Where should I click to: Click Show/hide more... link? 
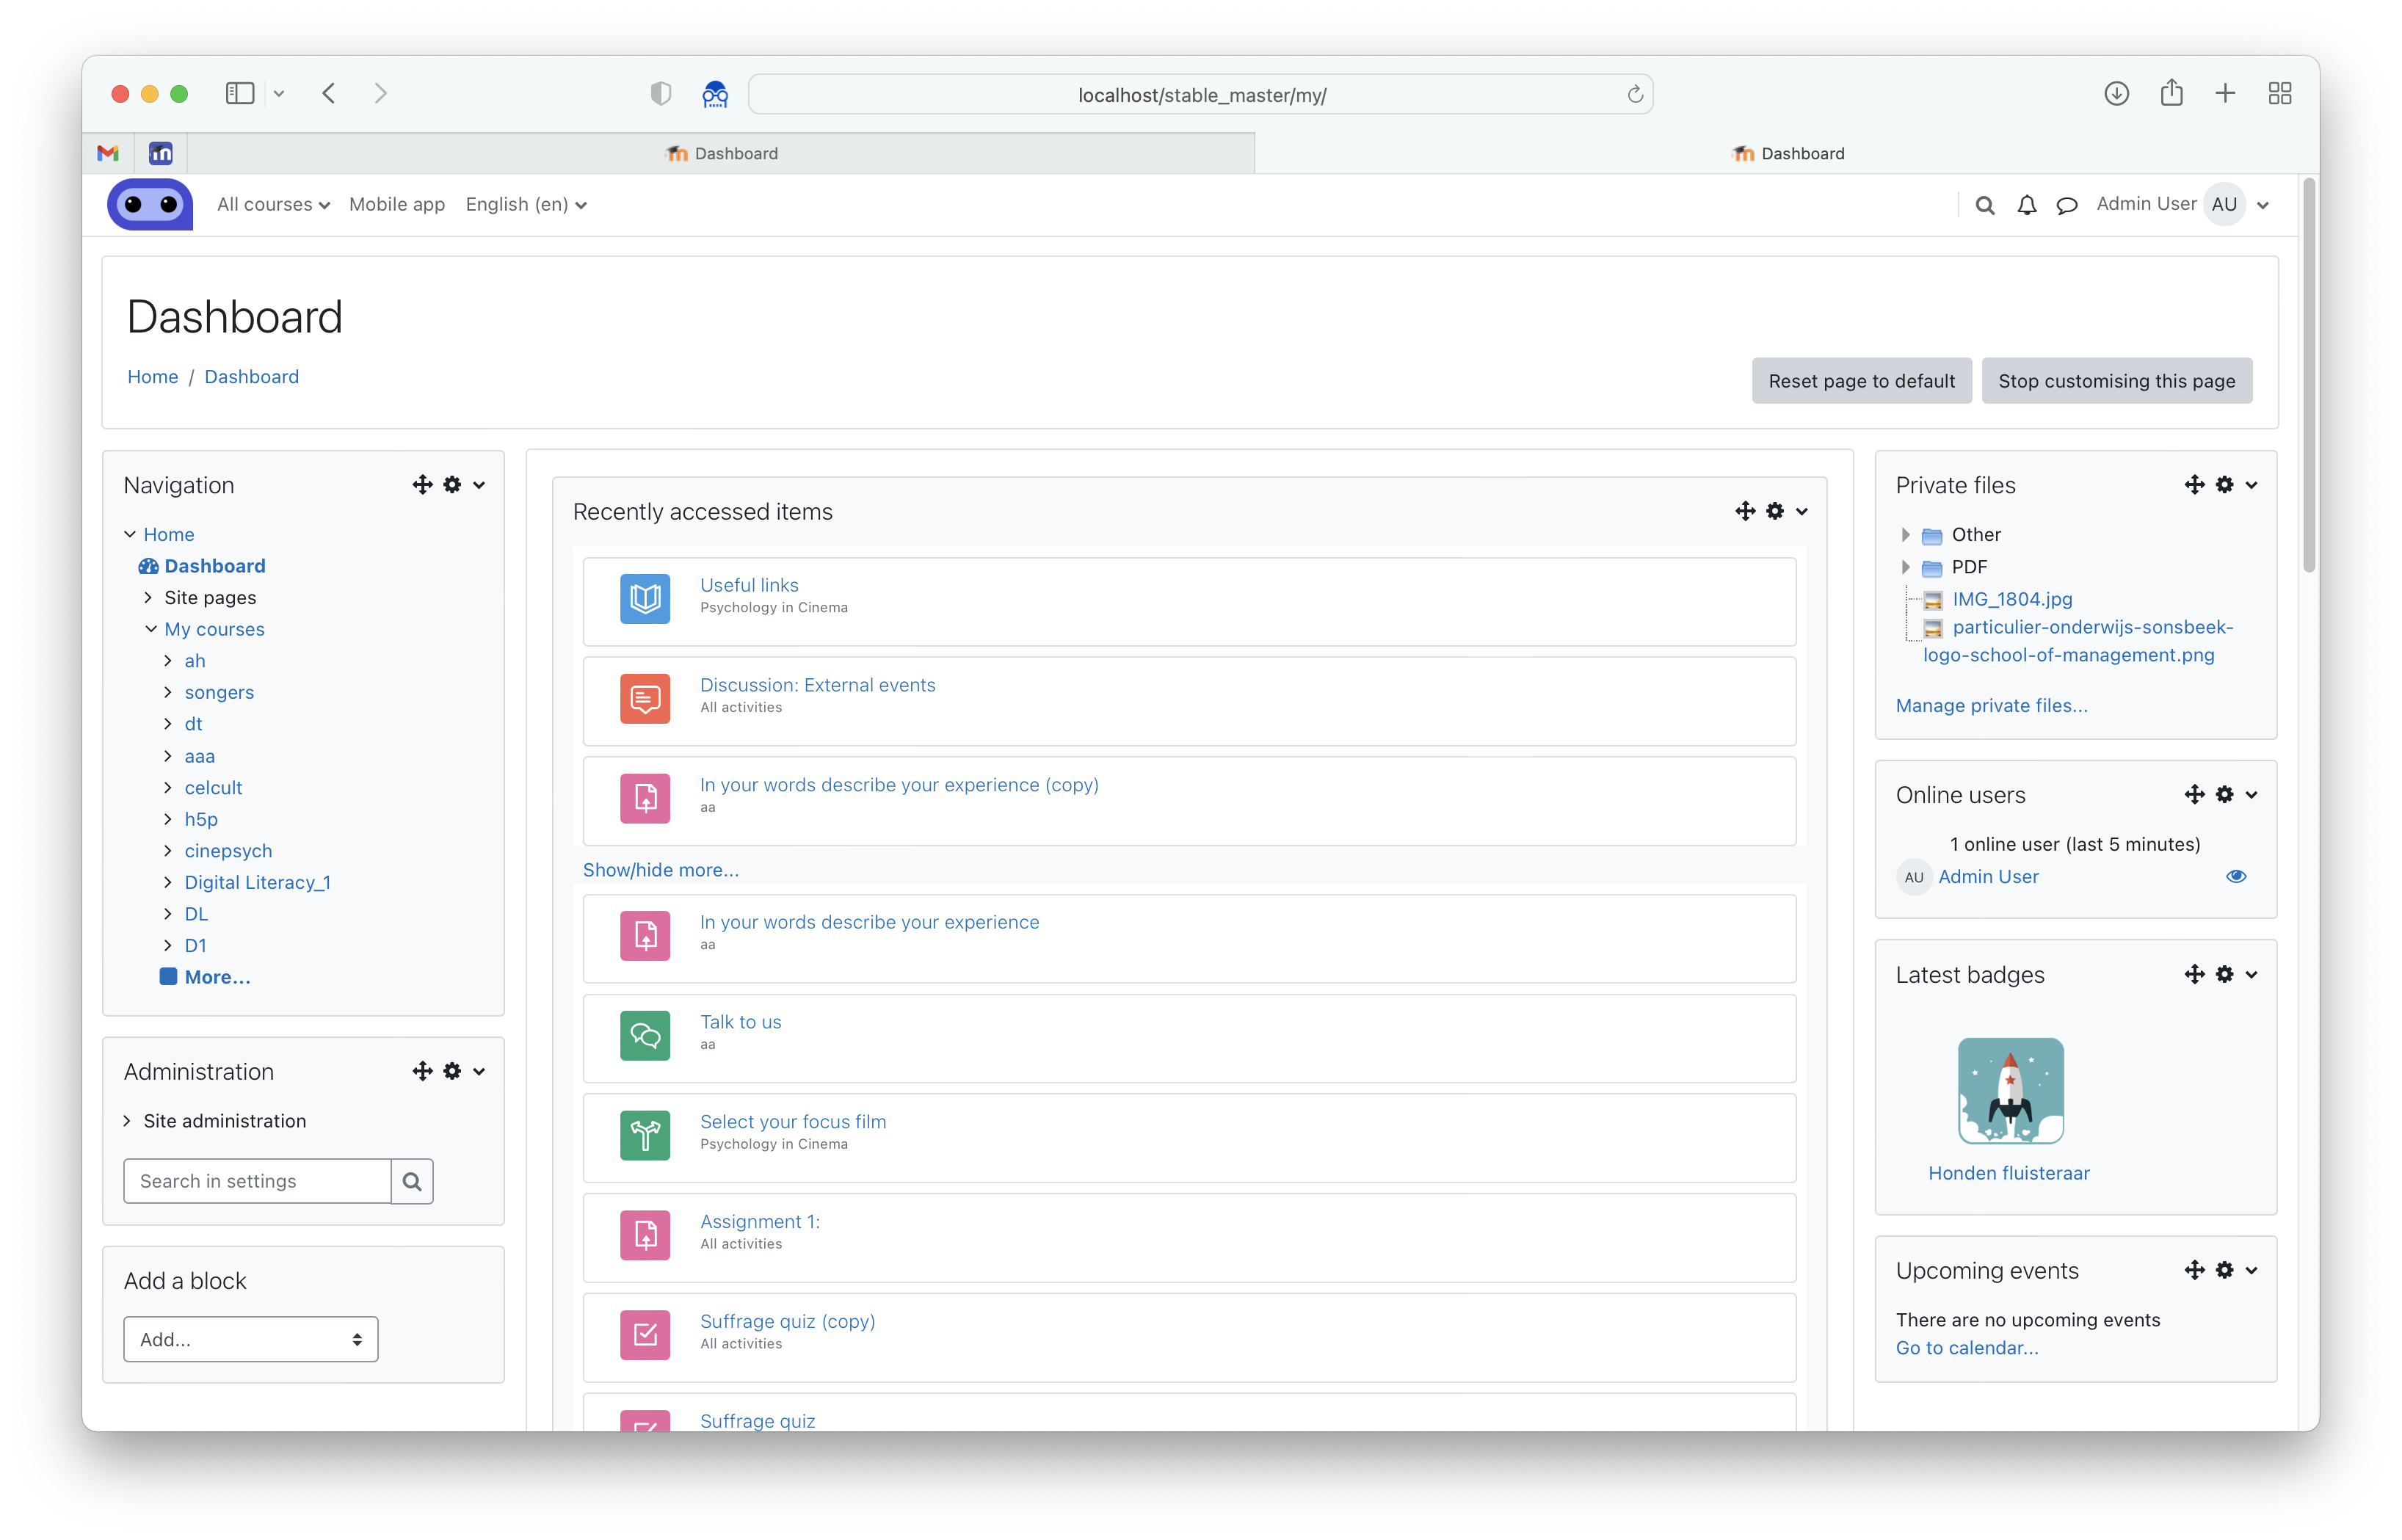(x=661, y=869)
